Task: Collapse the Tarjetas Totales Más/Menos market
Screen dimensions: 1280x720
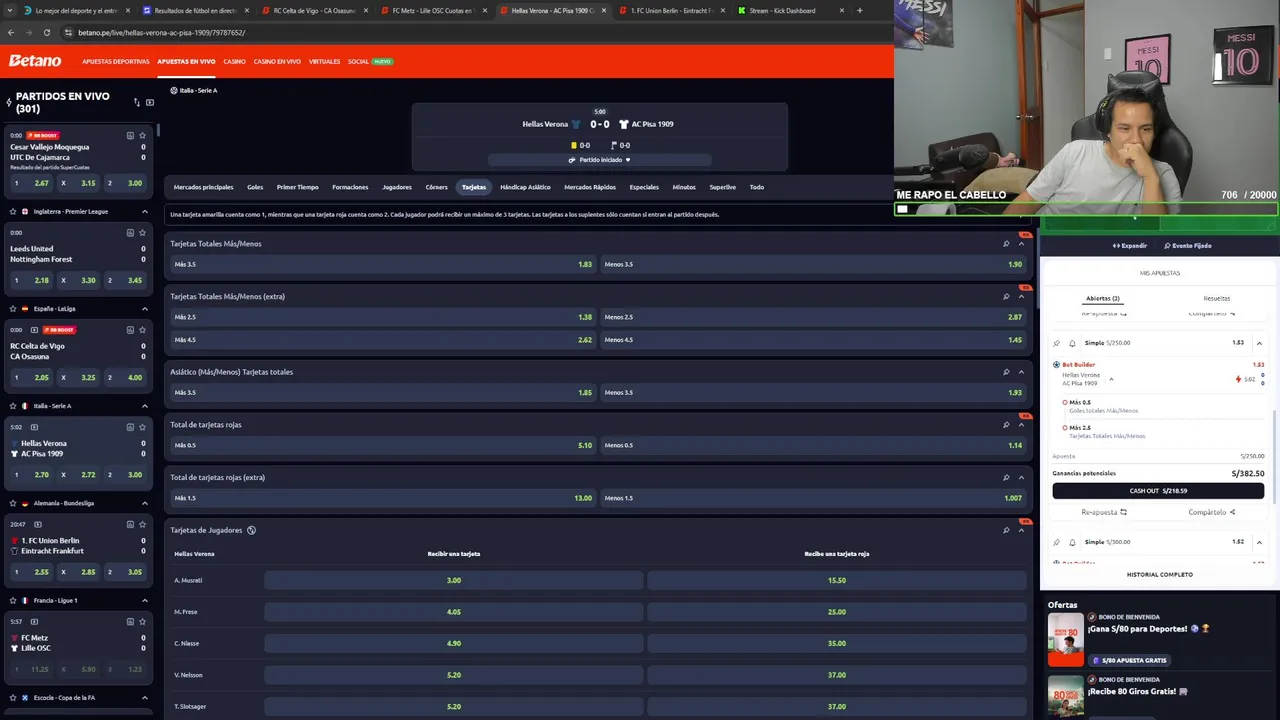Action: tap(1021, 244)
